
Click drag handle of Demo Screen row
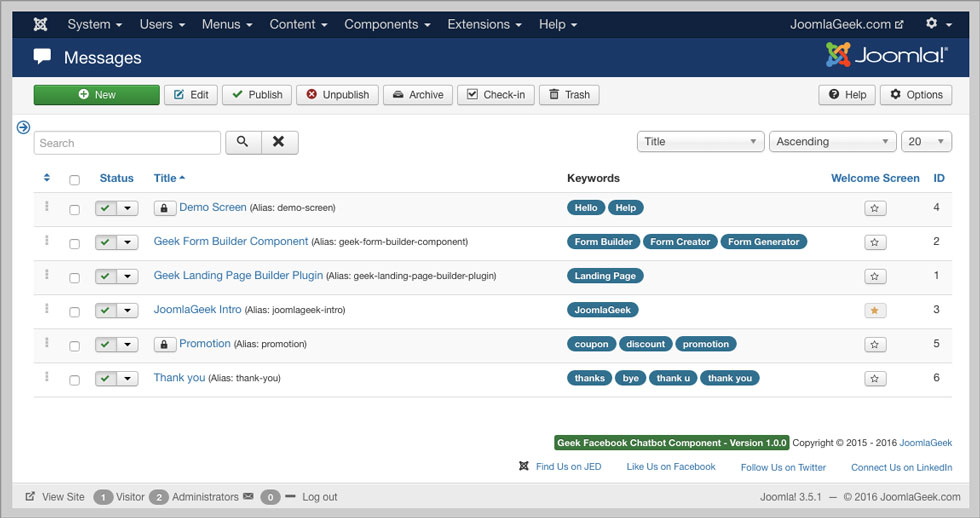click(x=47, y=206)
